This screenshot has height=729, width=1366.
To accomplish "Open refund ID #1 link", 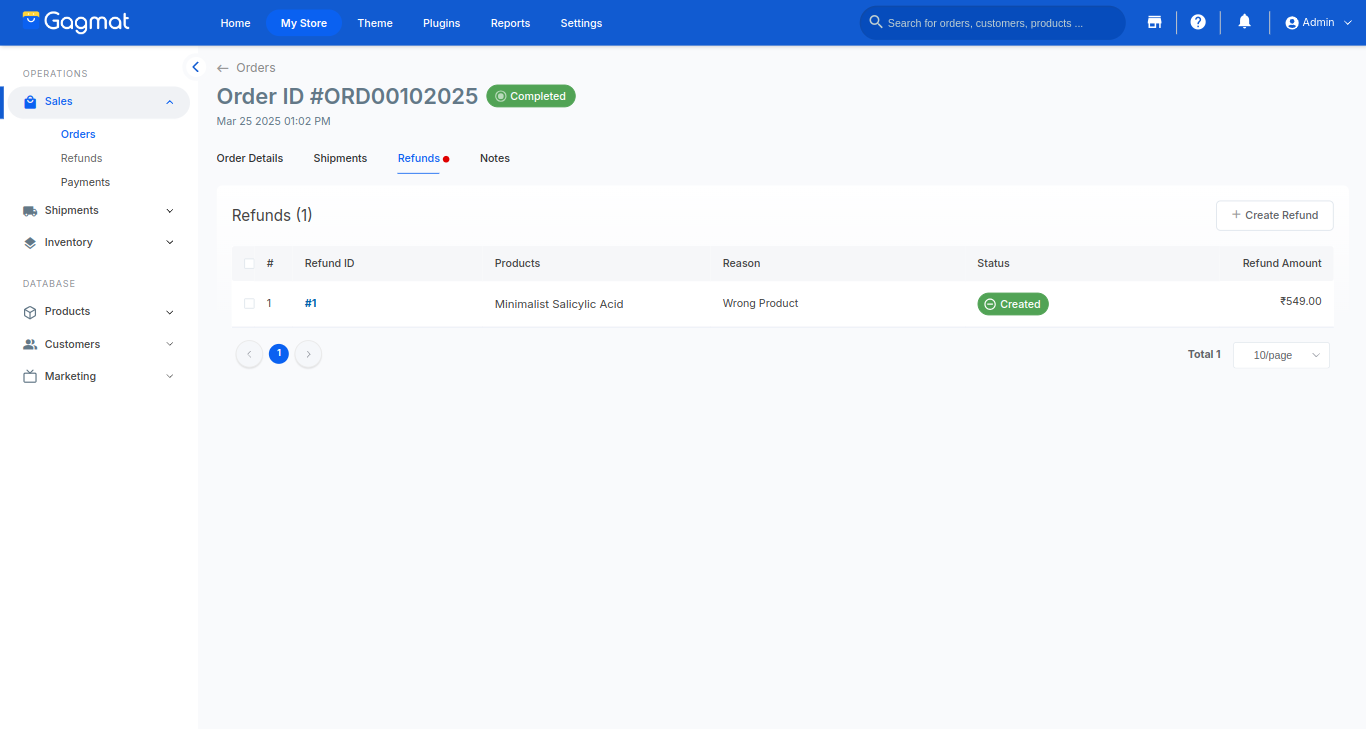I will [311, 303].
